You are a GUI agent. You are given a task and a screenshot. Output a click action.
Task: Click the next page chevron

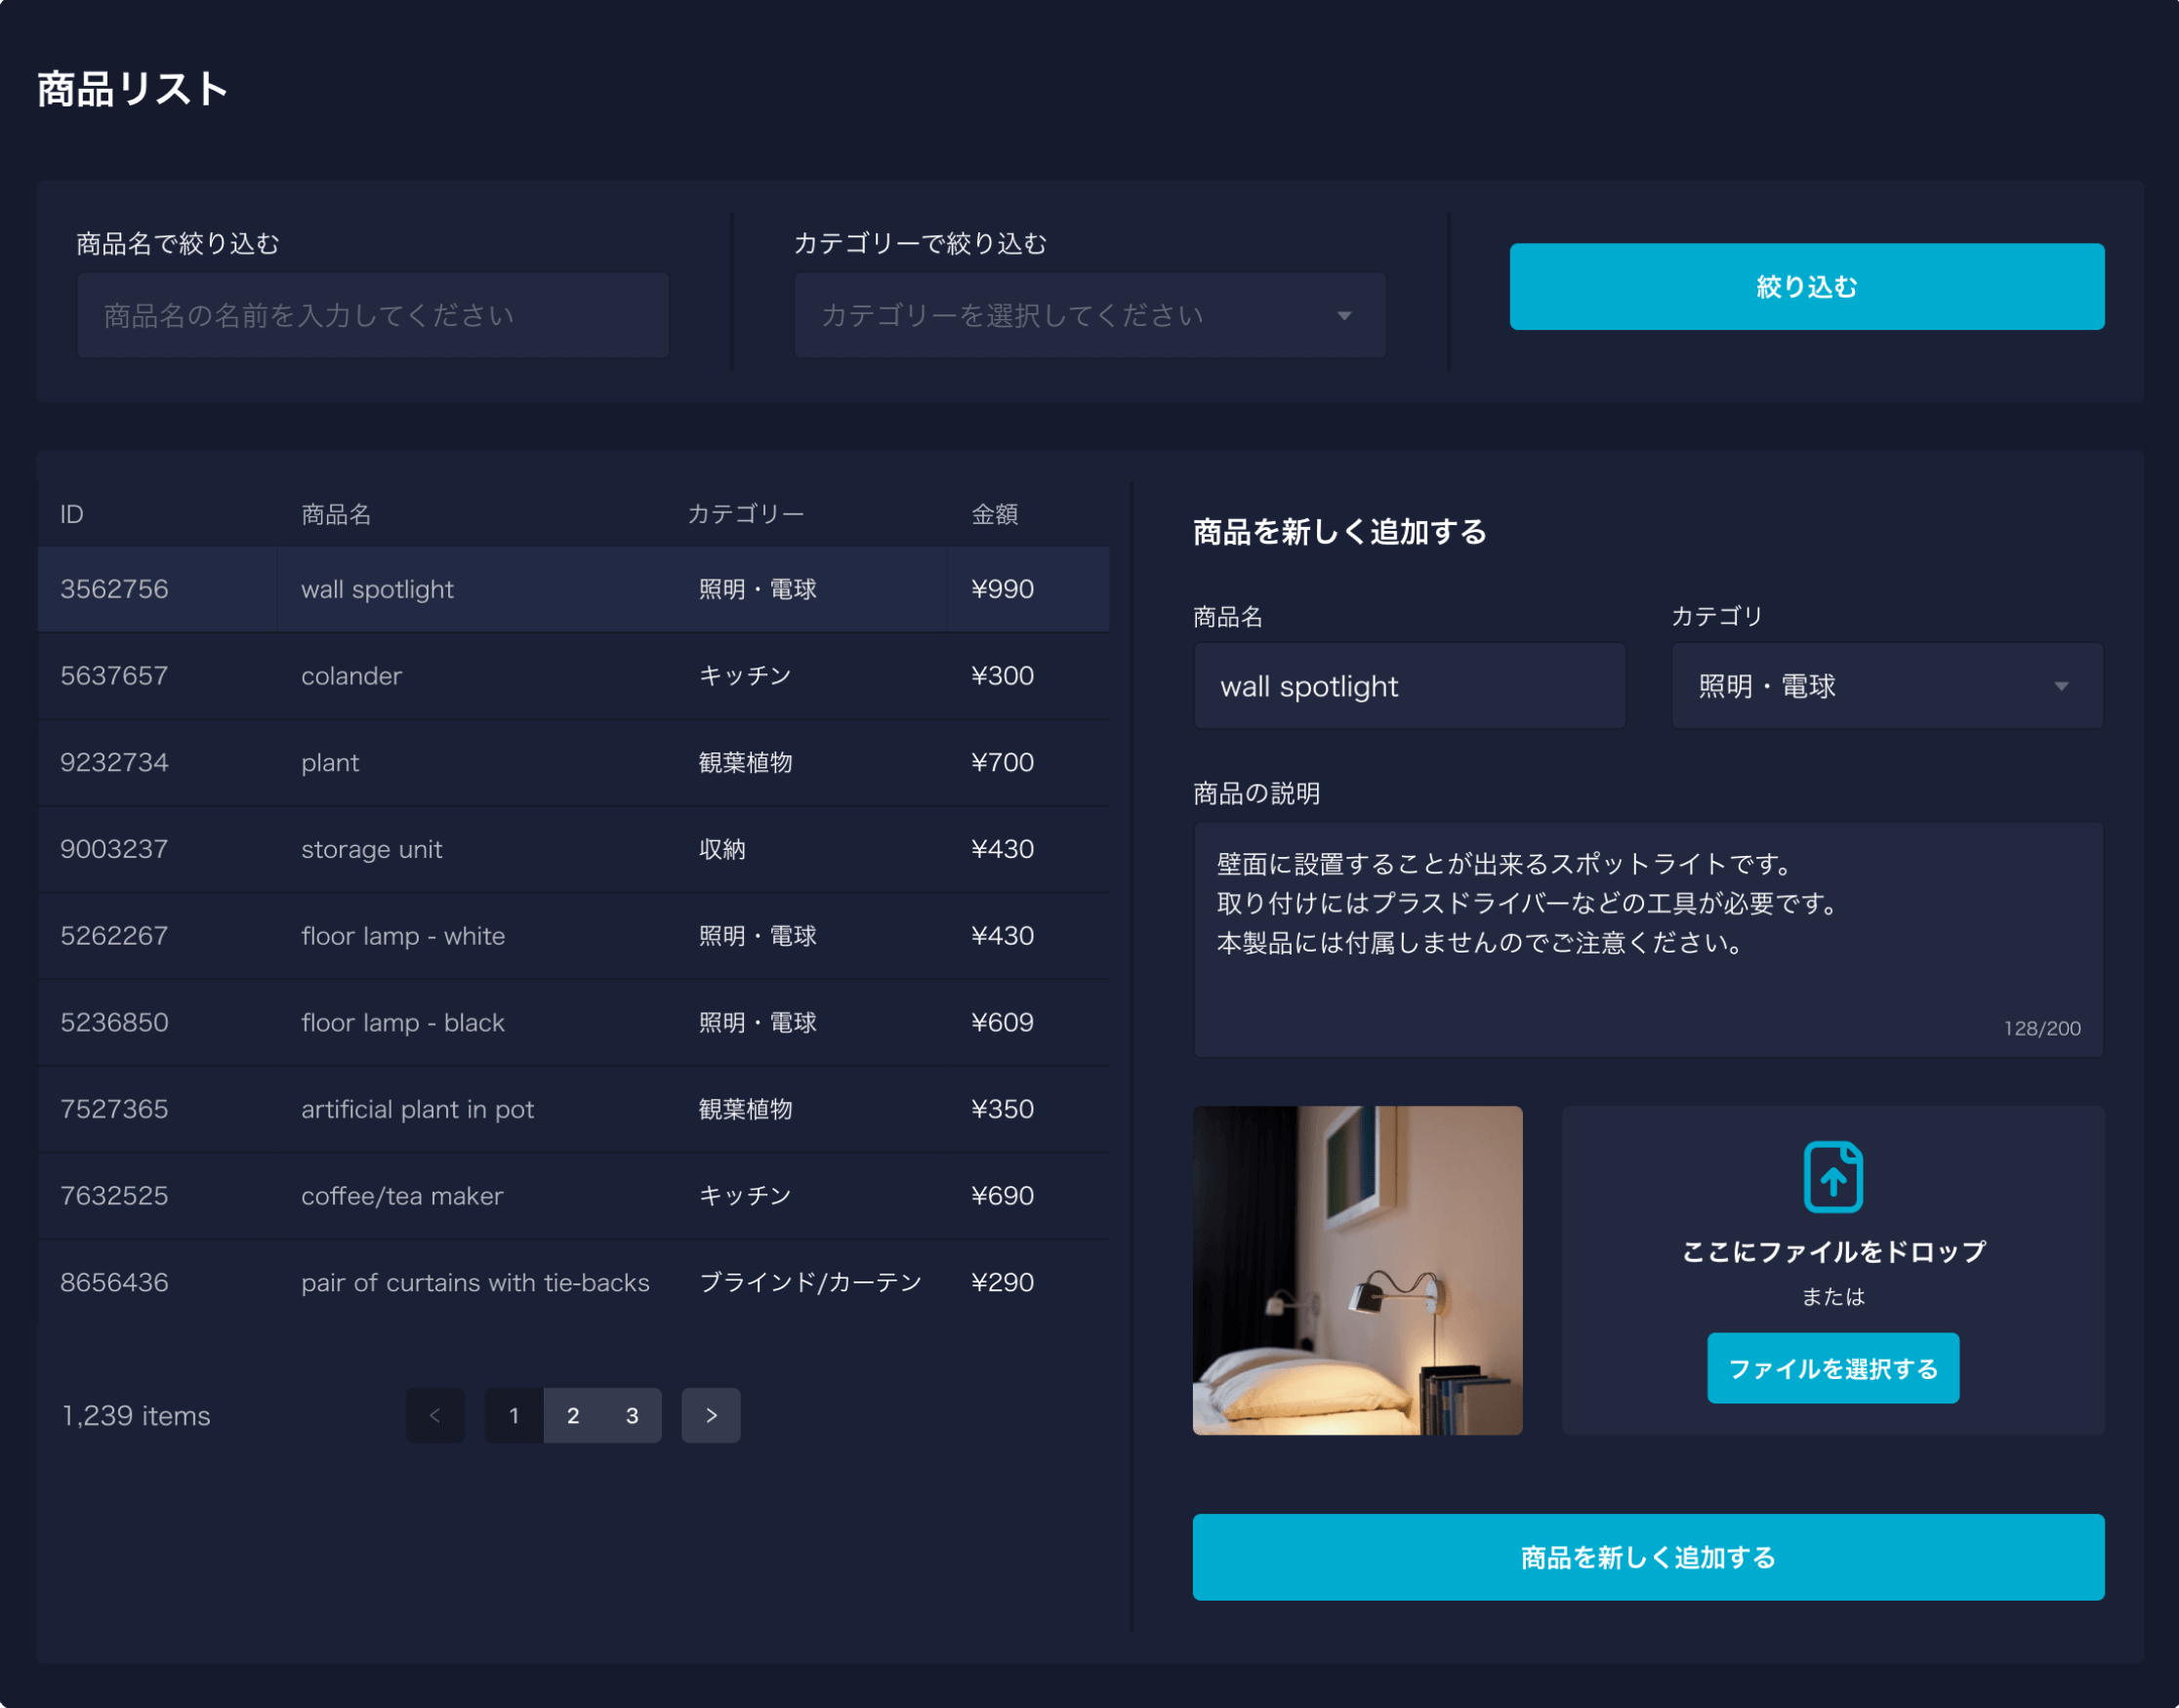click(x=710, y=1415)
